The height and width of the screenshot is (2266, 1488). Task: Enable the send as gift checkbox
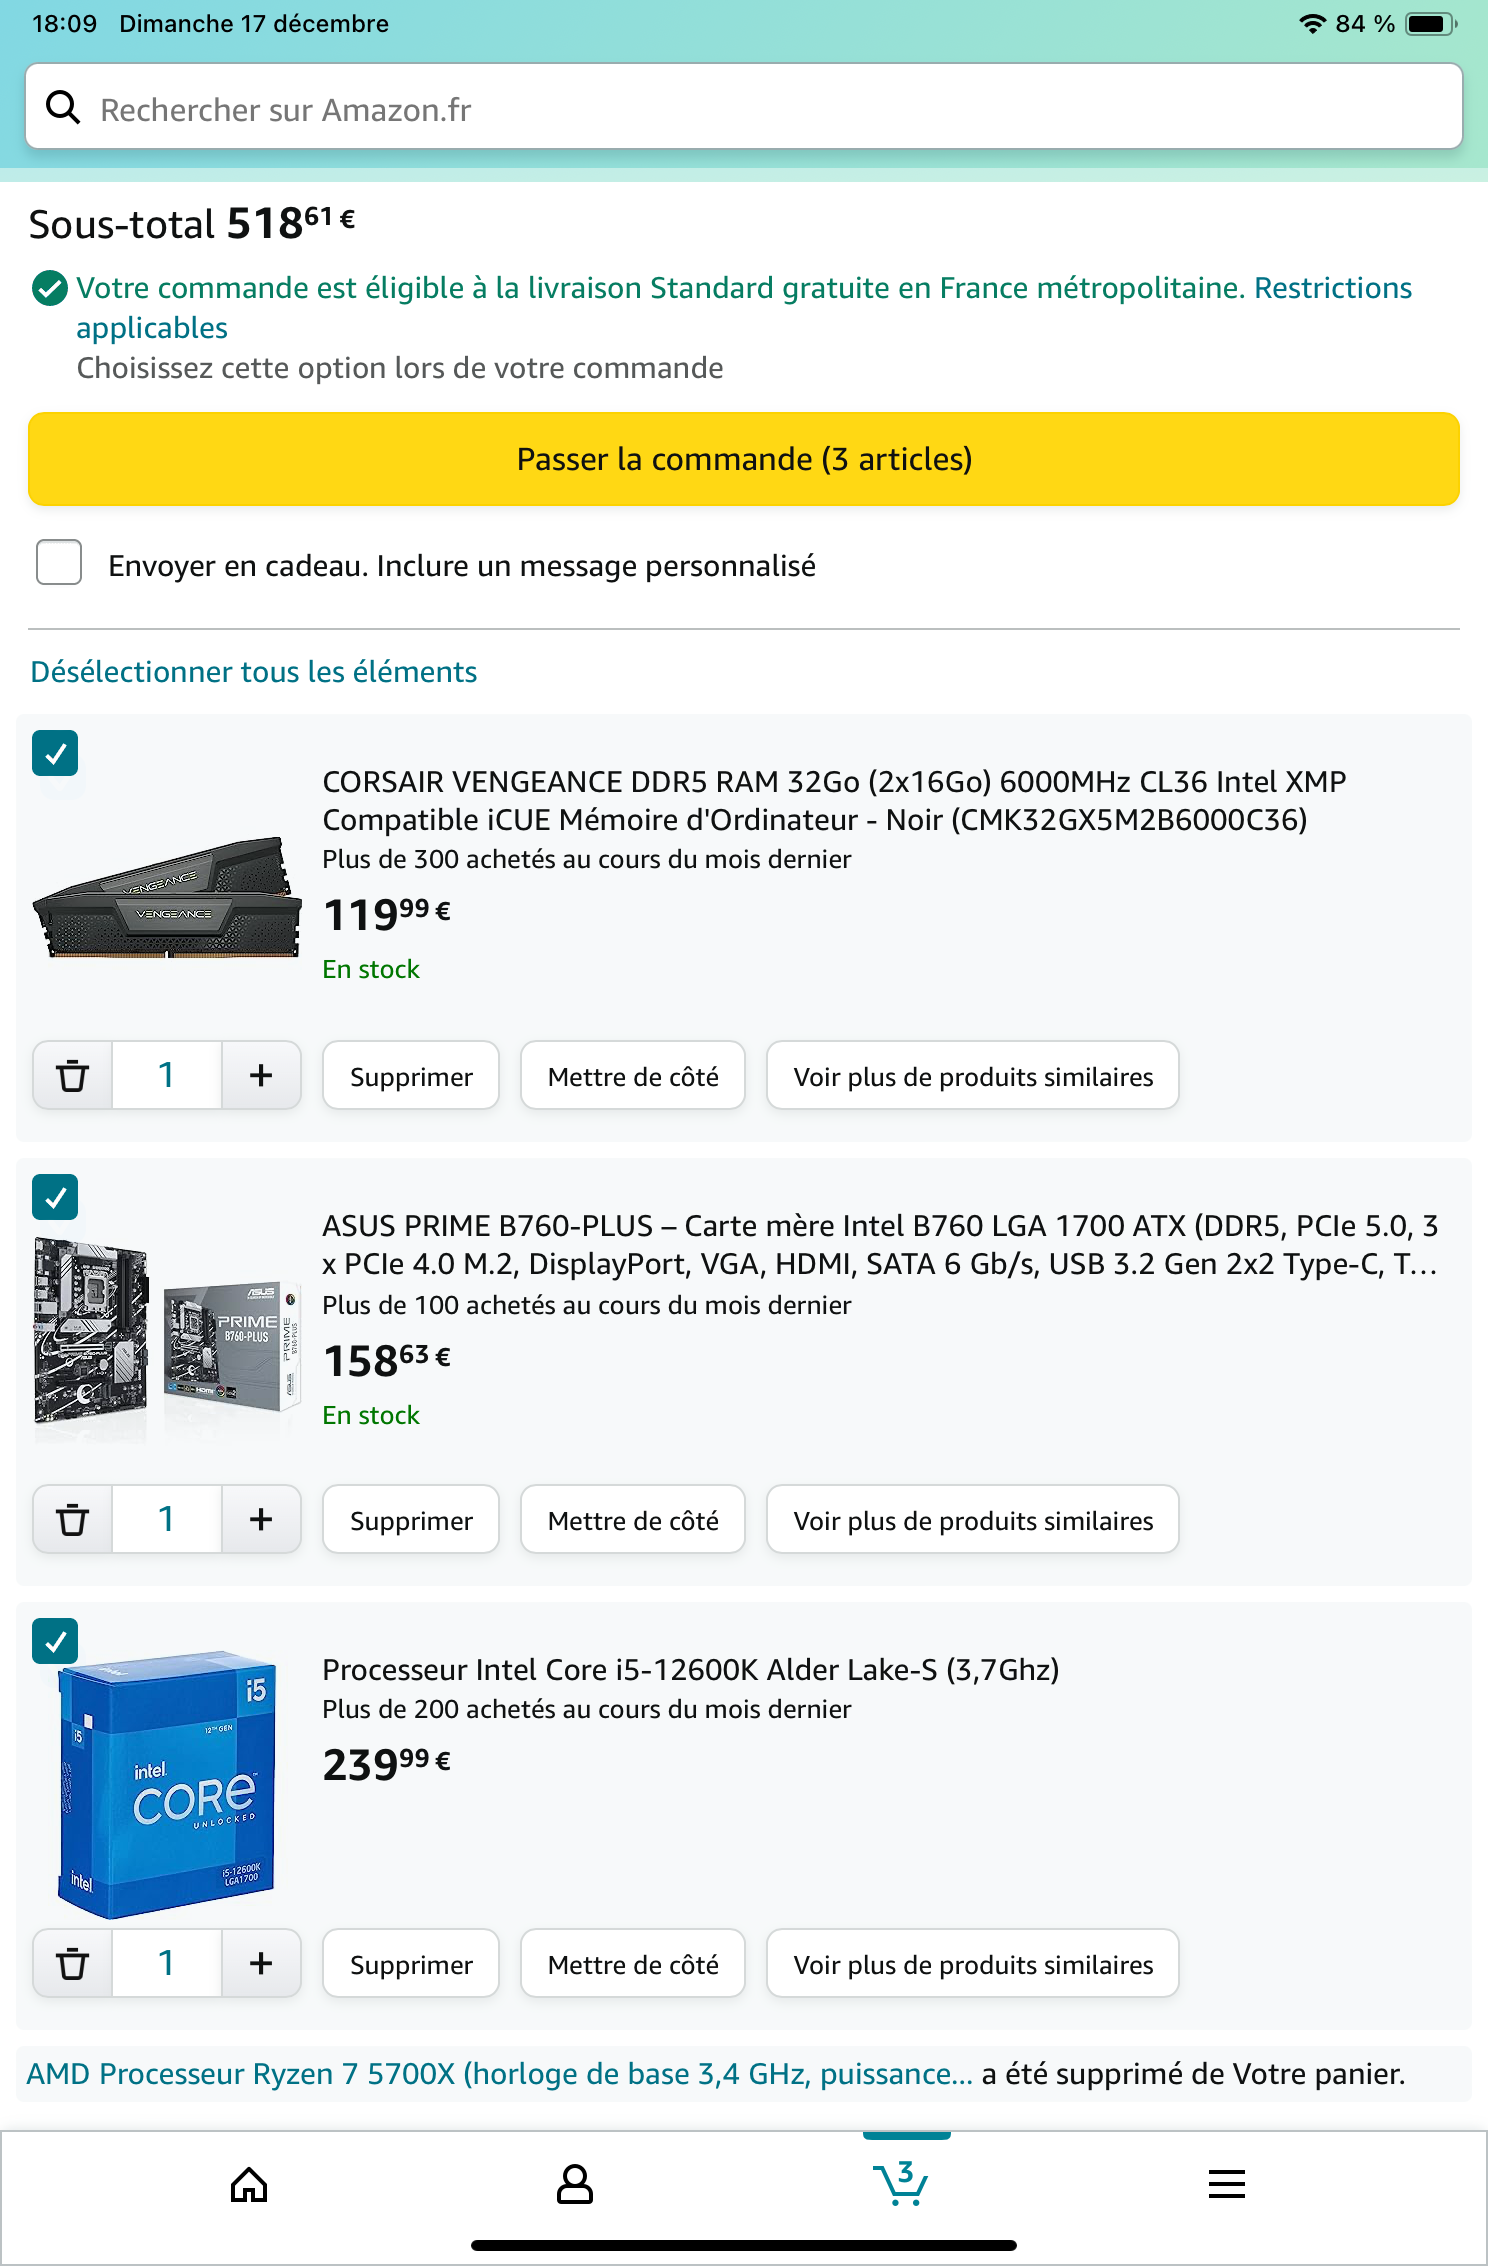(59, 563)
